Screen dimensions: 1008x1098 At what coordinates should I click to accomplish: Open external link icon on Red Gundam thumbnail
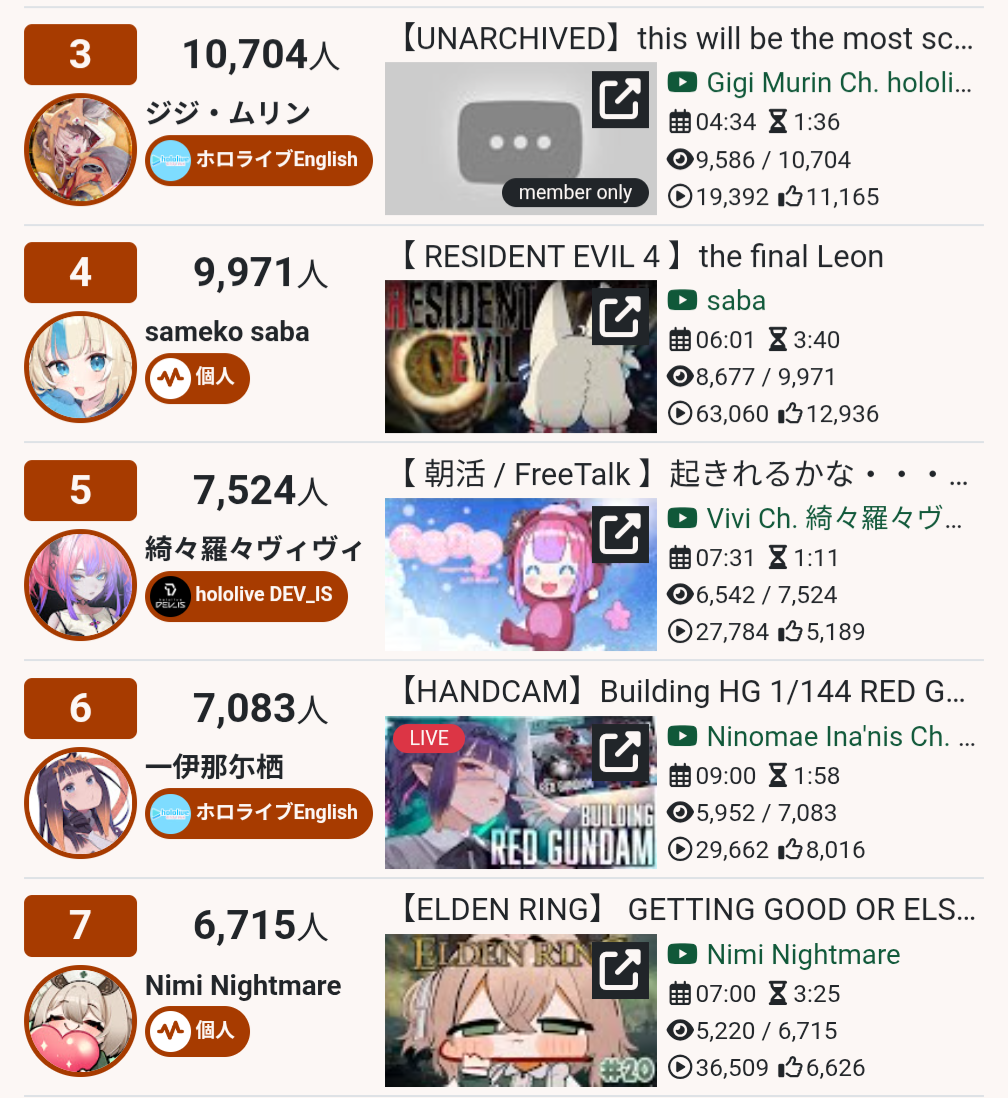click(x=620, y=752)
